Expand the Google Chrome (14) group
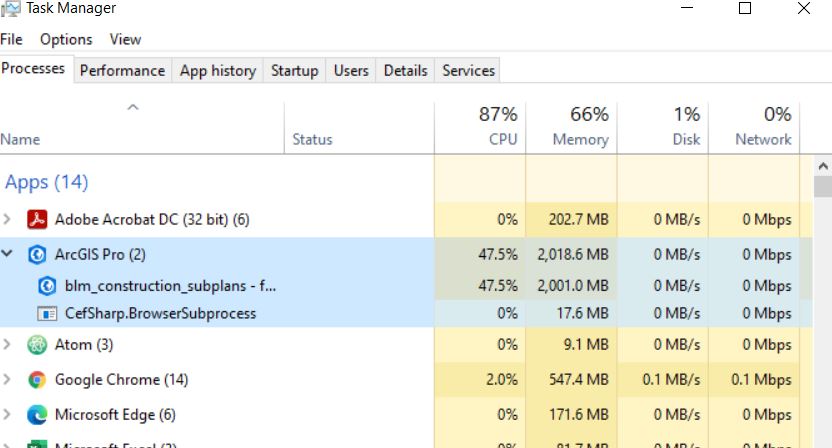 pyautogui.click(x=7, y=379)
